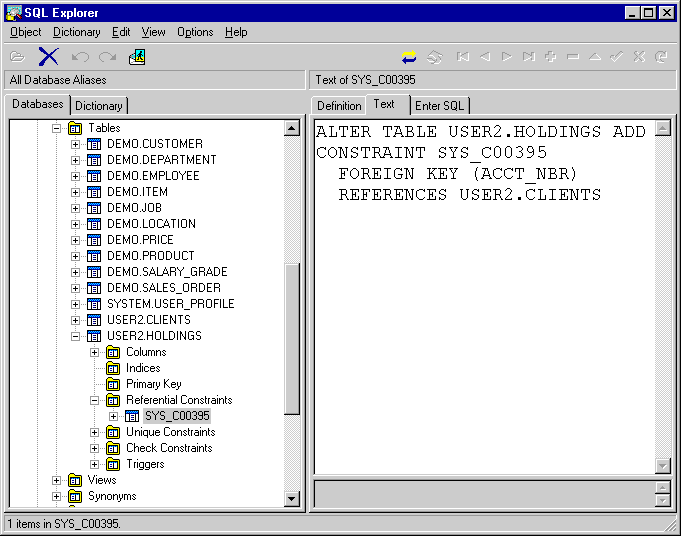Click tree scrollbar up arrow
This screenshot has width=681, height=536.
coord(292,128)
